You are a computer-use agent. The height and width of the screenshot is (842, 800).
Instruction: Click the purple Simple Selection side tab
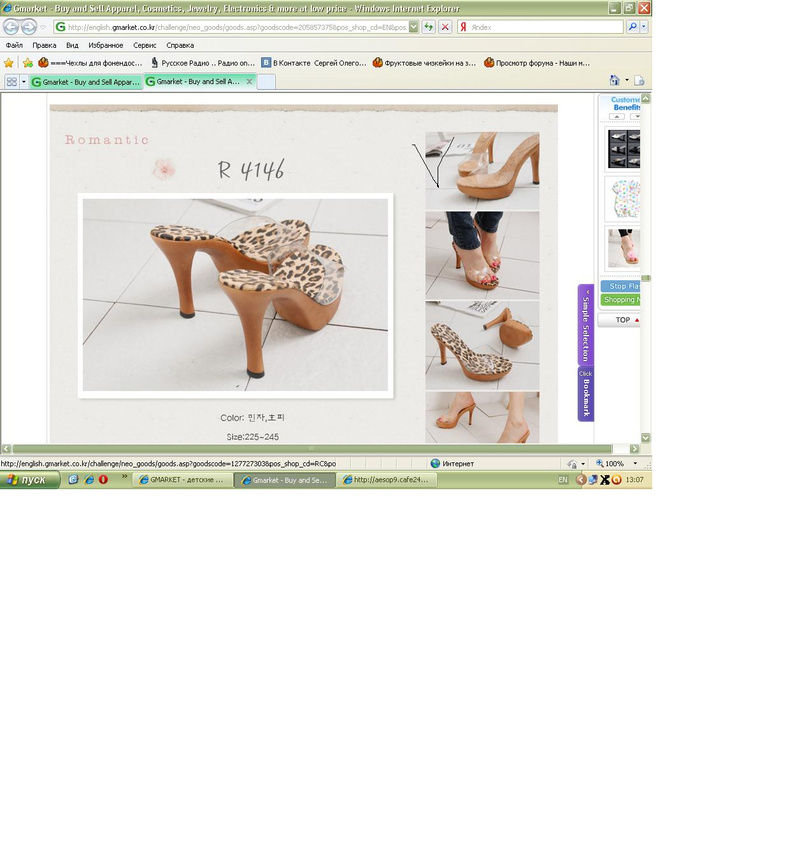pos(586,325)
